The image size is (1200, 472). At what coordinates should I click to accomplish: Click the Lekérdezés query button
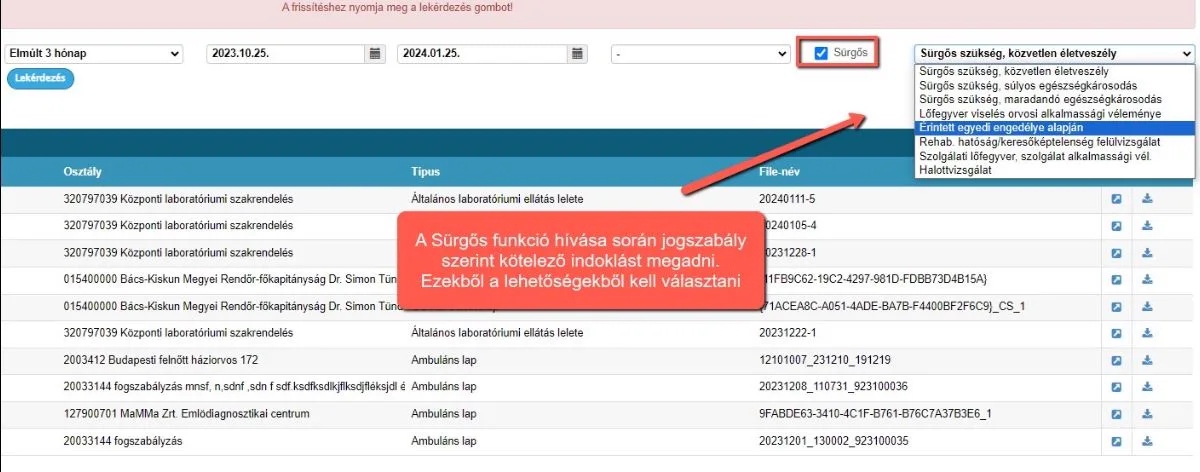coord(40,78)
